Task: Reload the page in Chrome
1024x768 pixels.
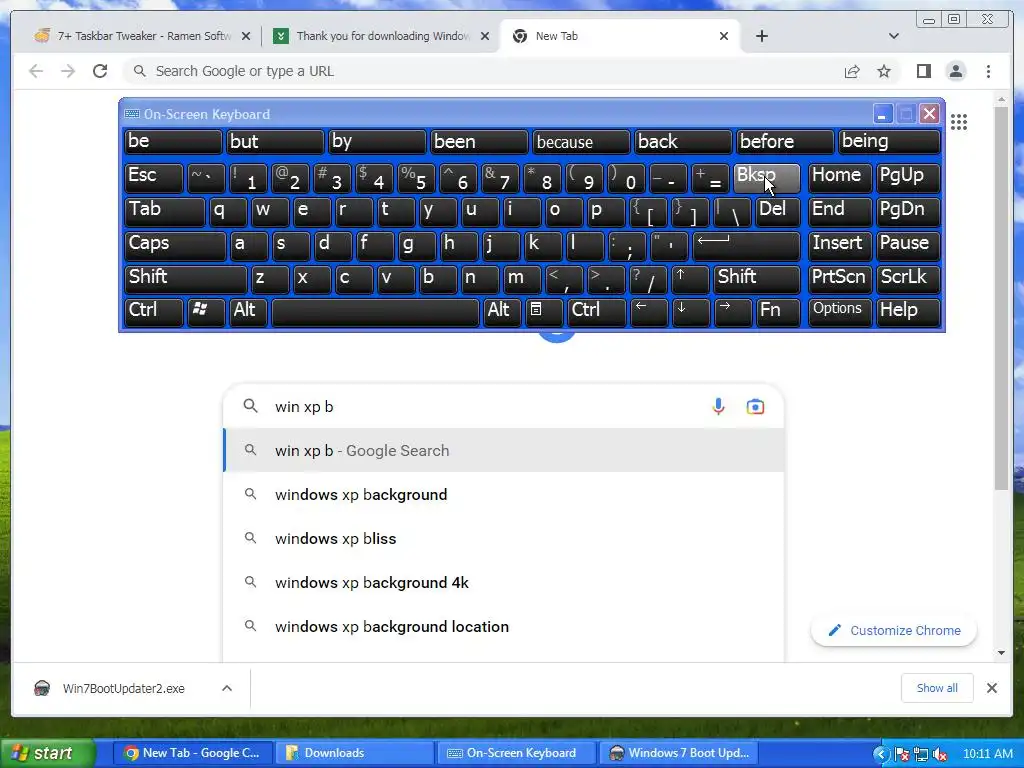Action: point(100,71)
